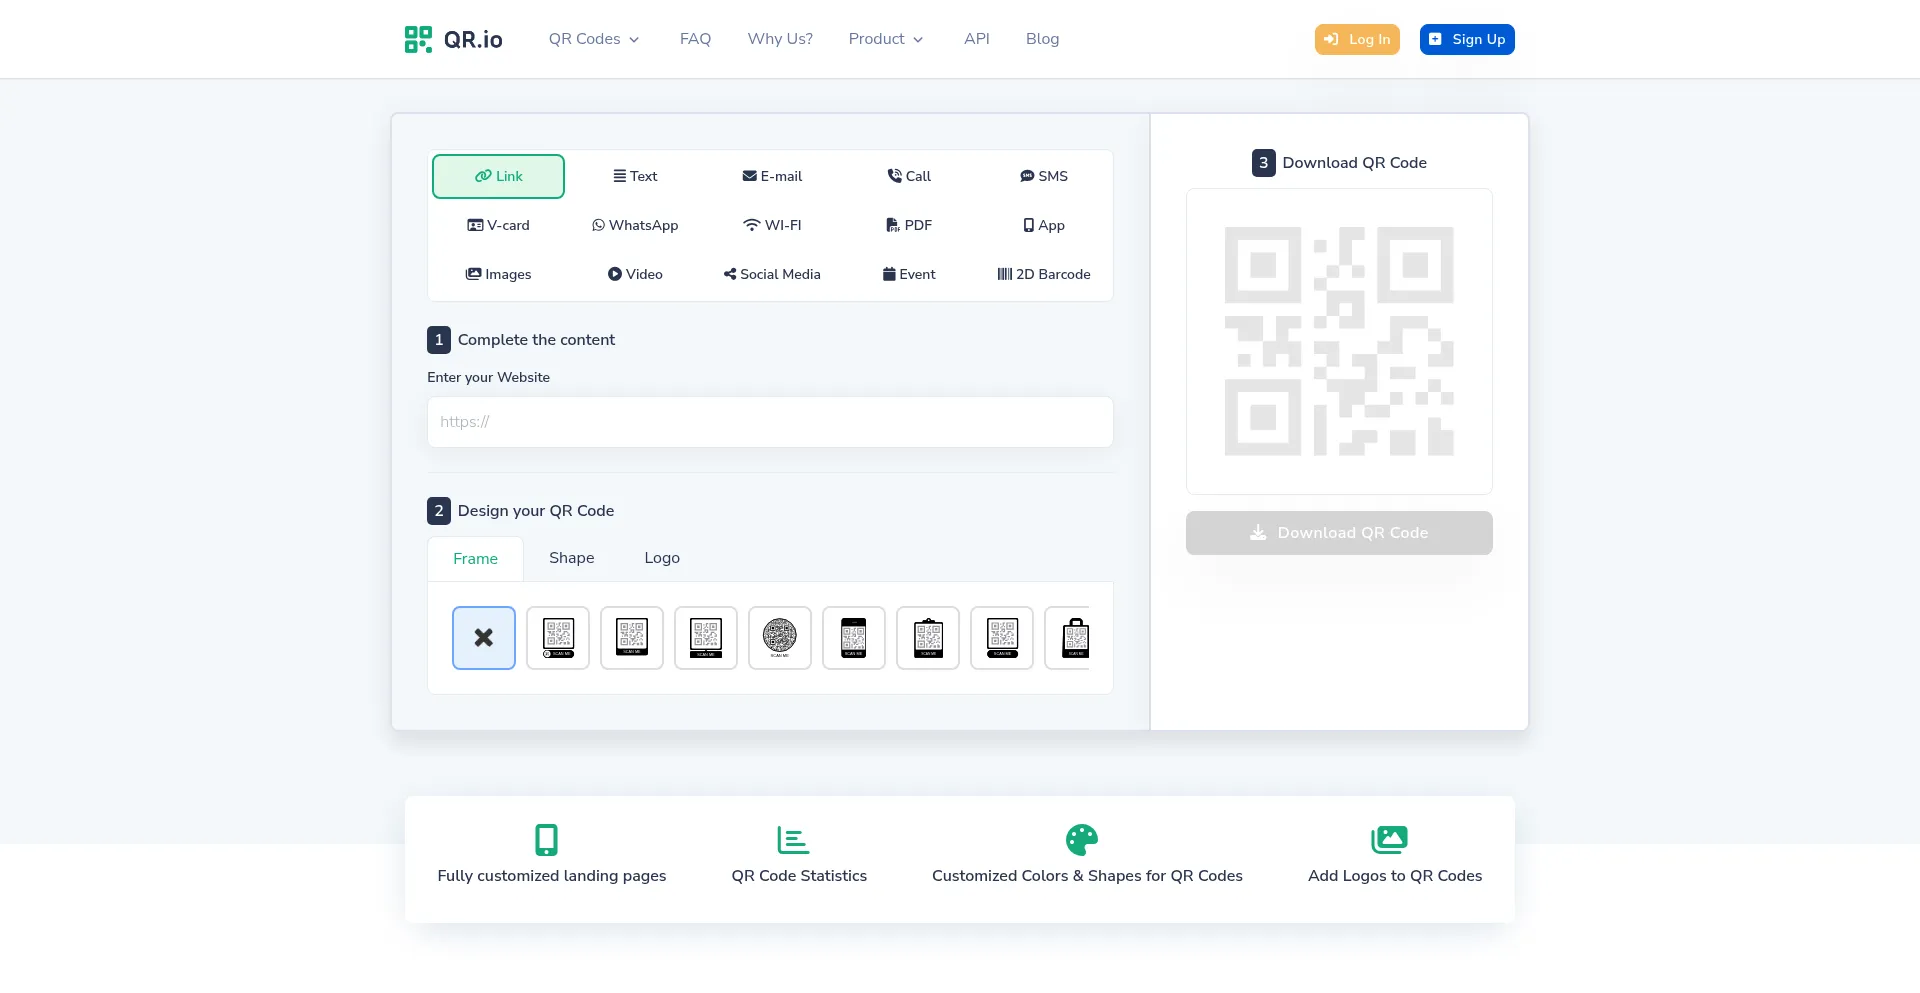Click 'QR Code Statistics' label
Viewport: 1920px width, 993px height.
pyautogui.click(x=799, y=876)
